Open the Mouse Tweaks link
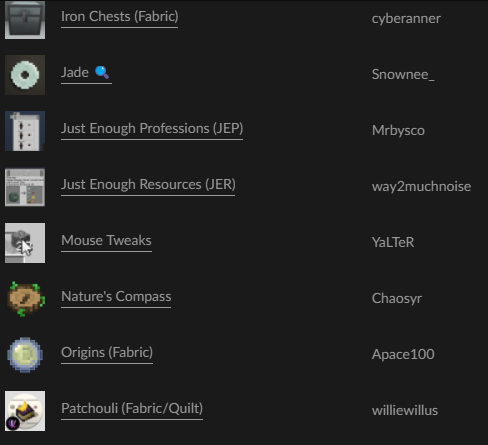Screen dimensions: 488x445 pos(106,241)
